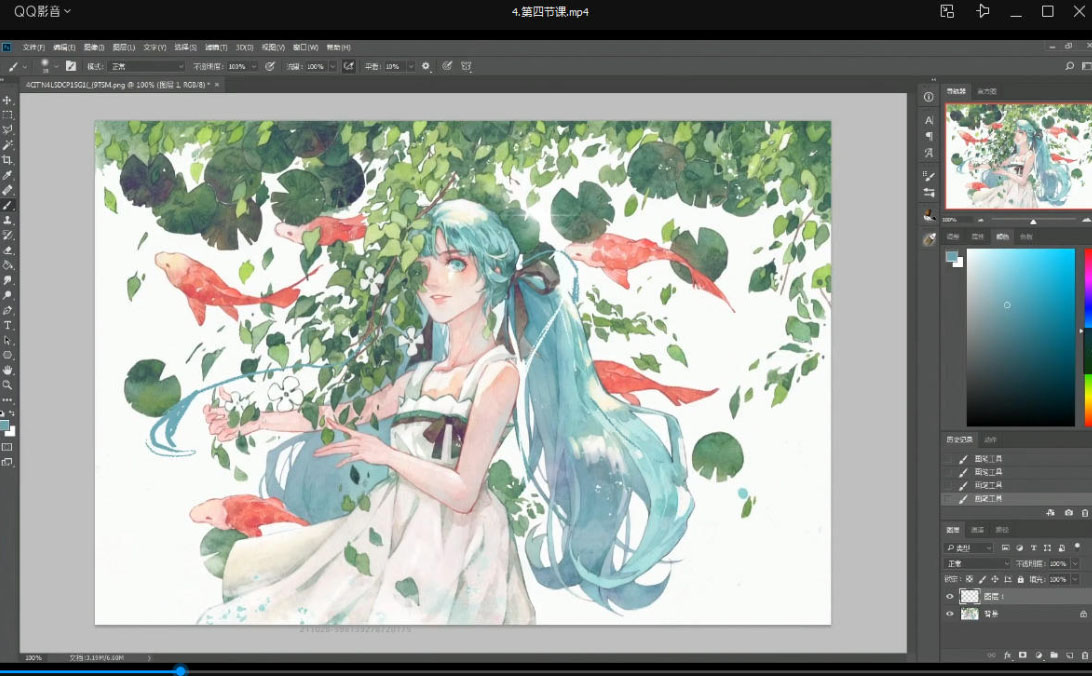Open the brush opacity dropdown arrow

[x=254, y=66]
